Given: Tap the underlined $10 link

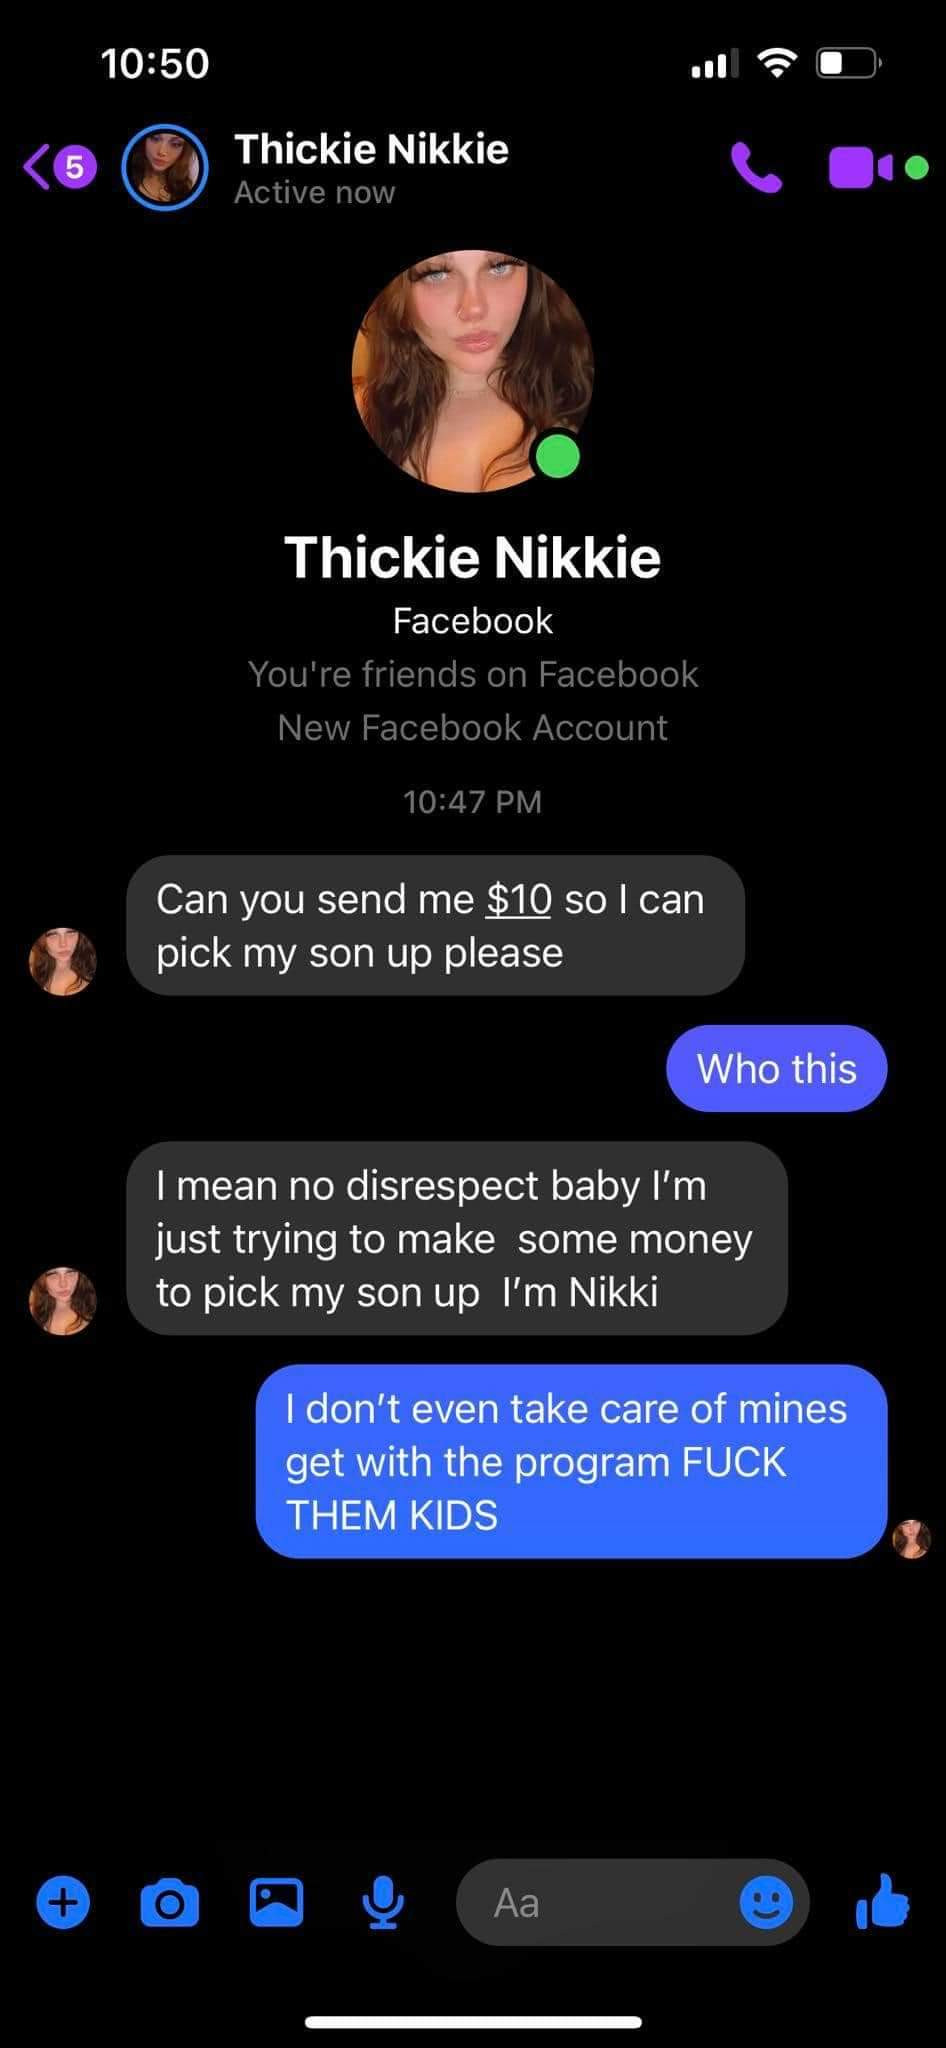Looking at the screenshot, I should [518, 899].
